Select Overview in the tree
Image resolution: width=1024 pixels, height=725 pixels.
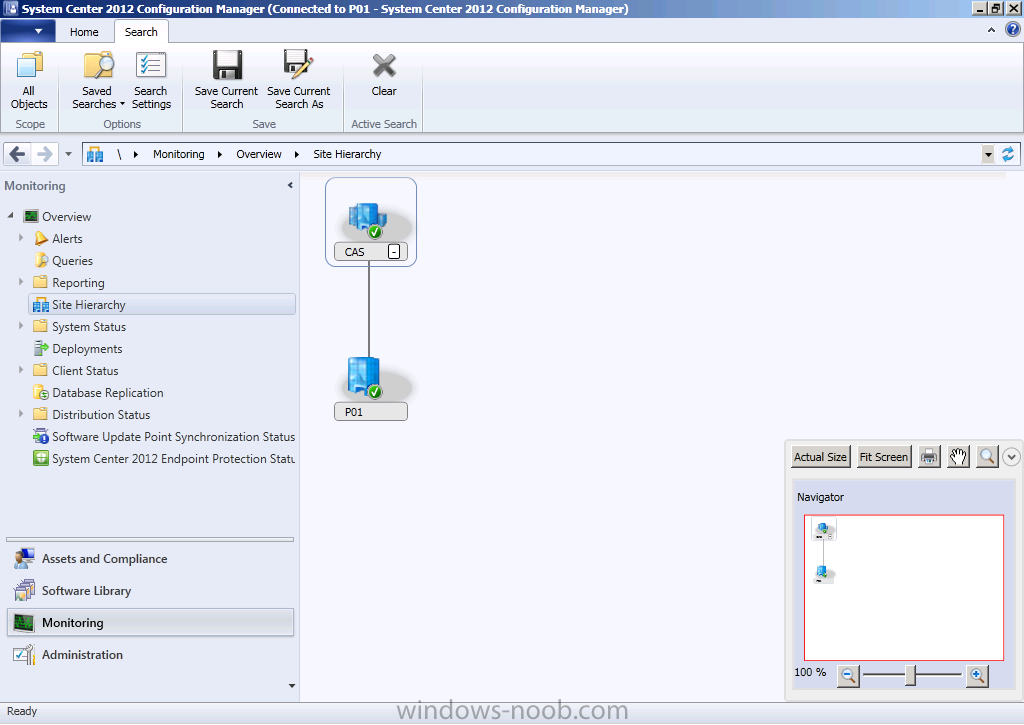point(67,217)
